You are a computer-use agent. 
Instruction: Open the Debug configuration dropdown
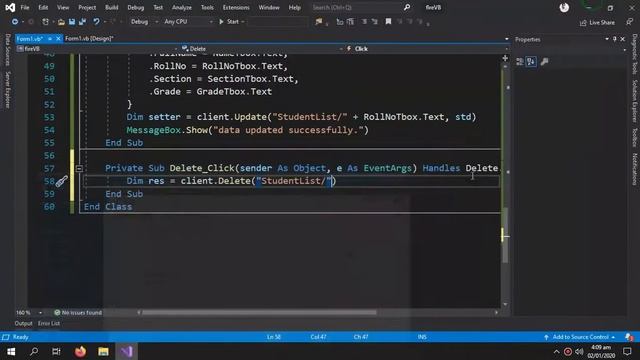click(144, 22)
